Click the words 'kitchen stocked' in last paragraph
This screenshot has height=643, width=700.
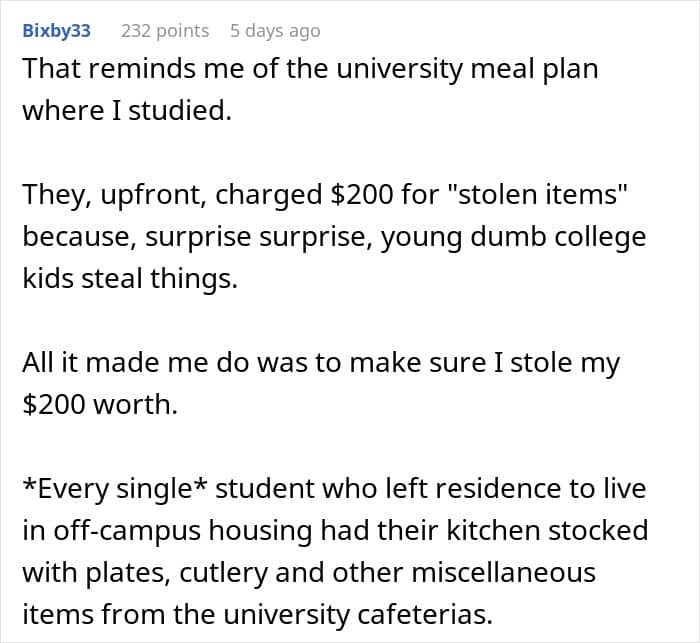click(x=547, y=530)
